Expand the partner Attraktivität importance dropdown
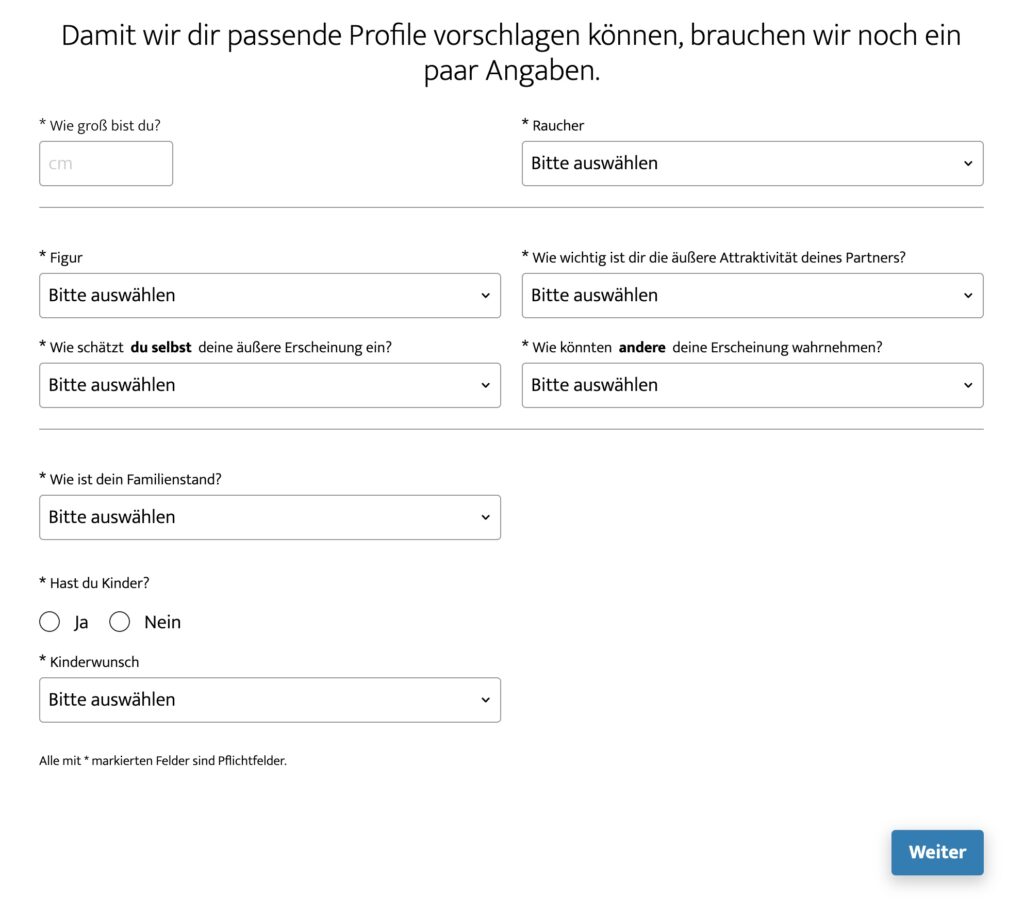Image resolution: width=1024 pixels, height=912 pixels. [x=740, y=295]
